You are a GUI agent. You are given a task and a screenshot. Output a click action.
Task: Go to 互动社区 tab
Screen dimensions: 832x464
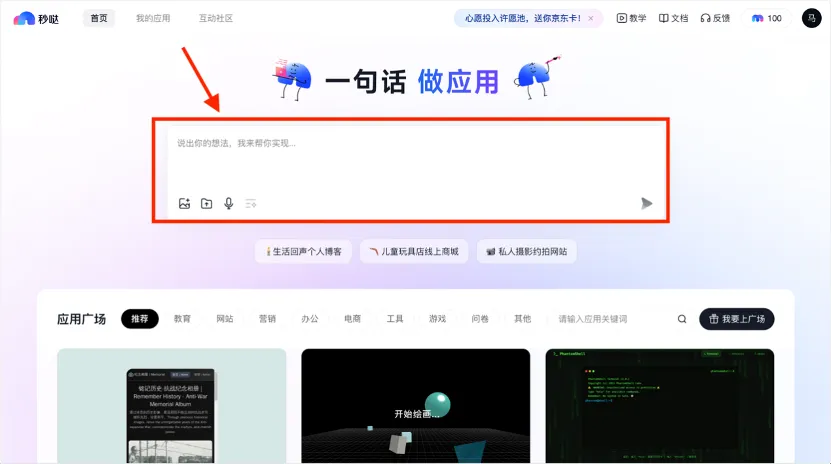tap(215, 18)
